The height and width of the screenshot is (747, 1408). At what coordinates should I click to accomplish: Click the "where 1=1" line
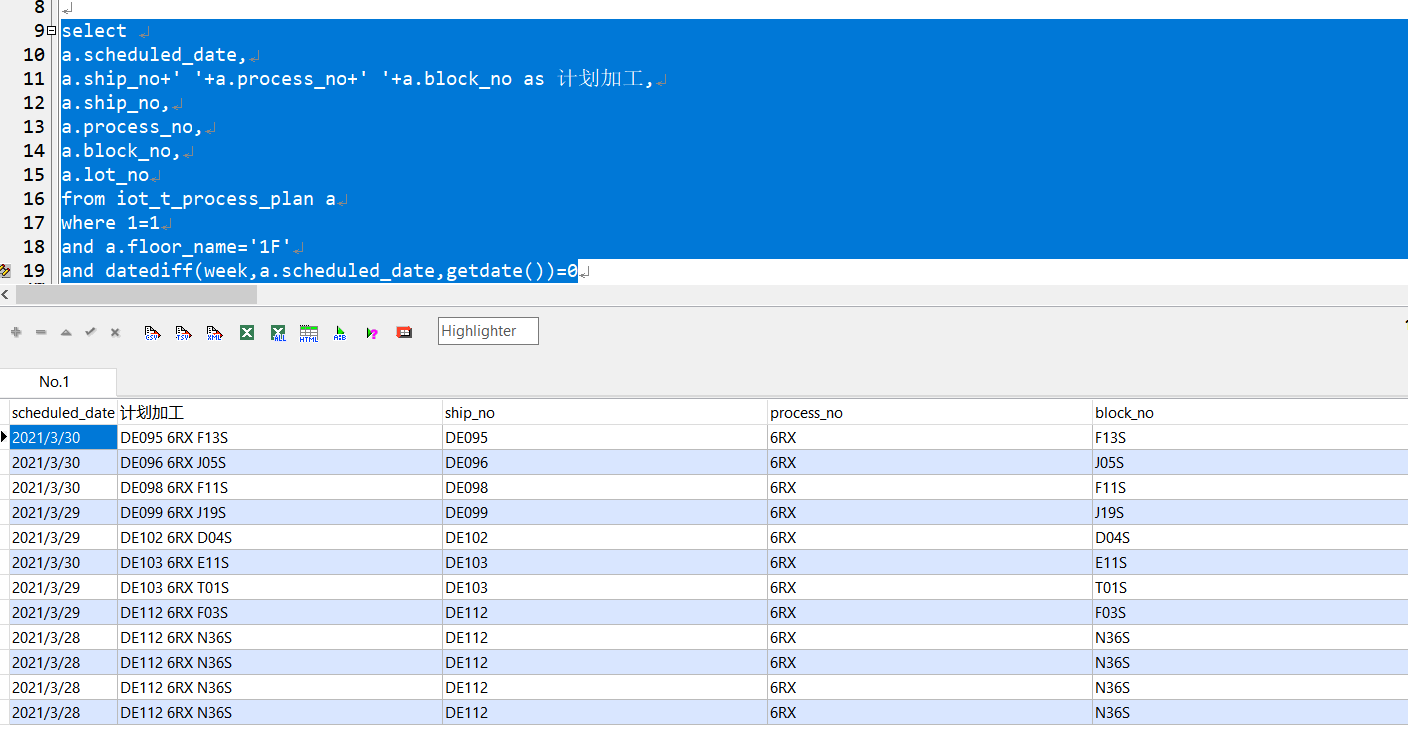click(110, 223)
